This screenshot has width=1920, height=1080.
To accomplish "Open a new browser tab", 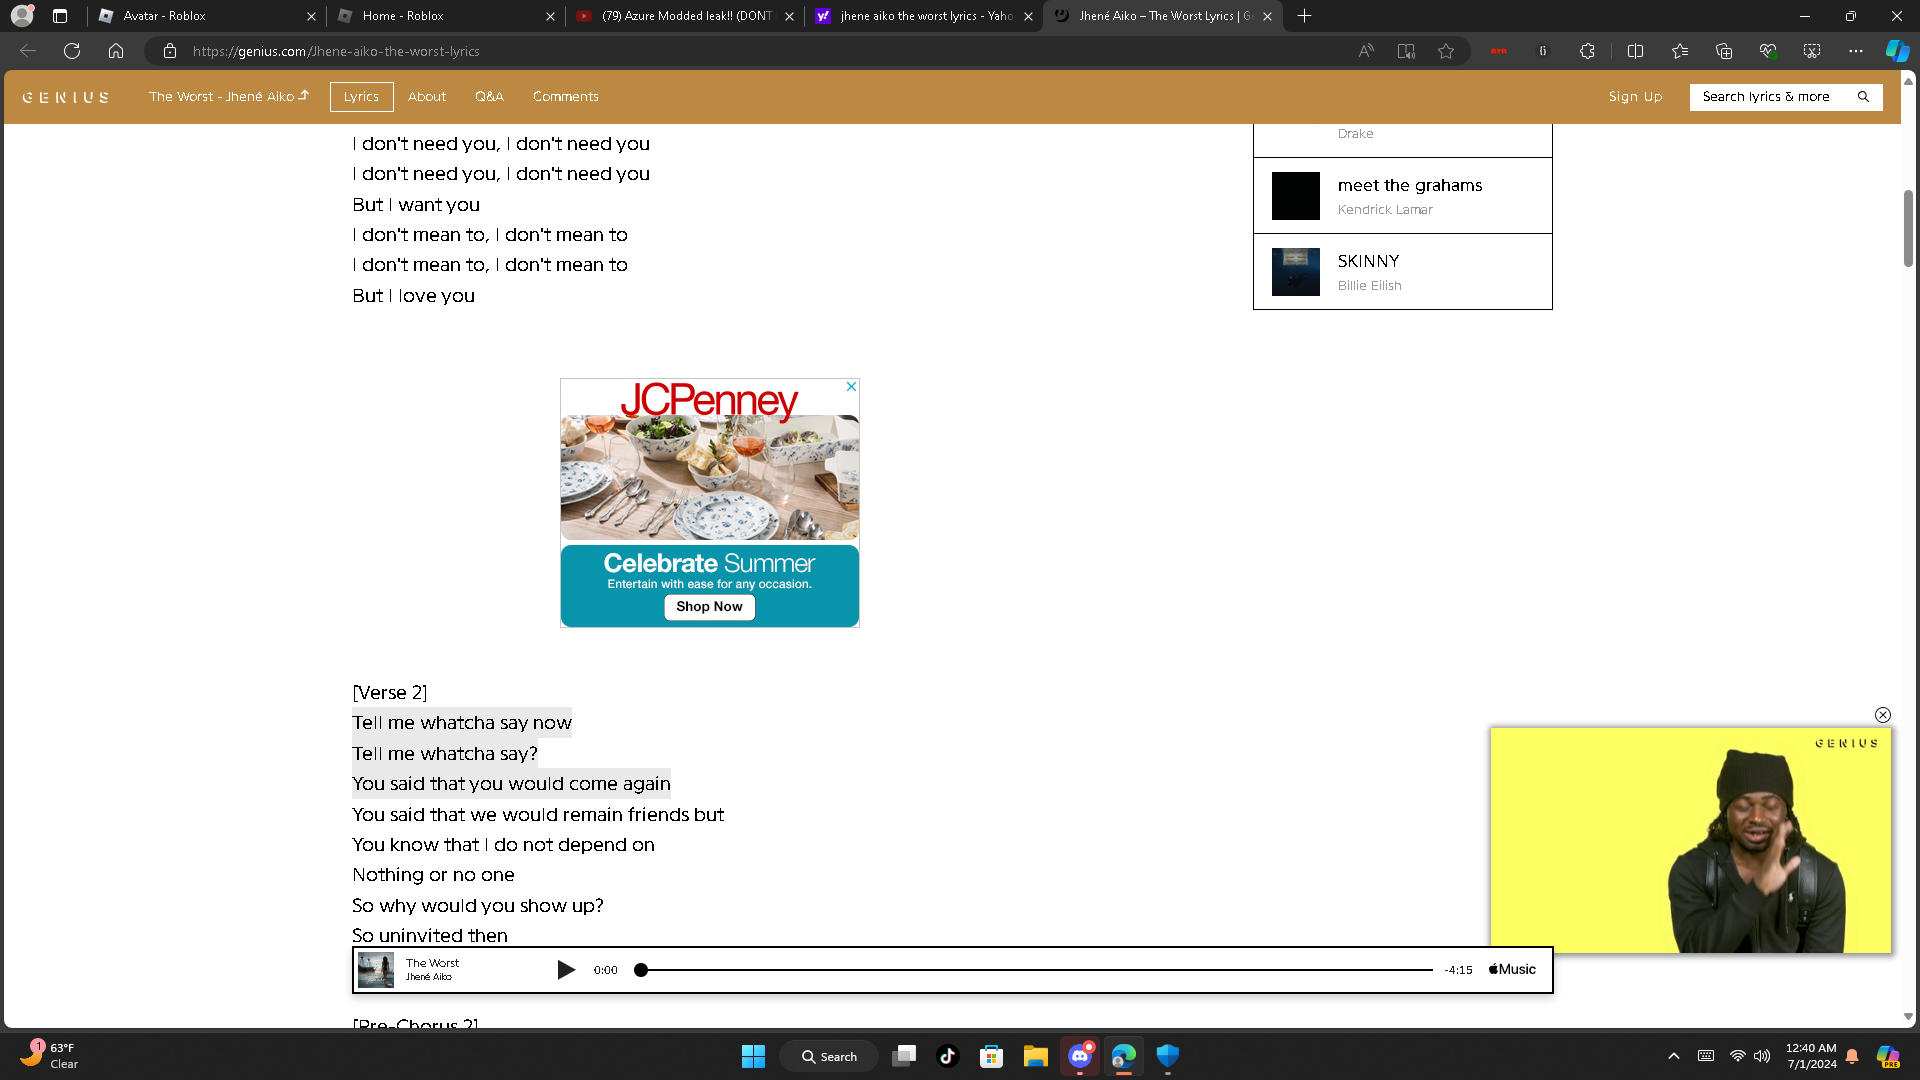I will tap(1304, 16).
